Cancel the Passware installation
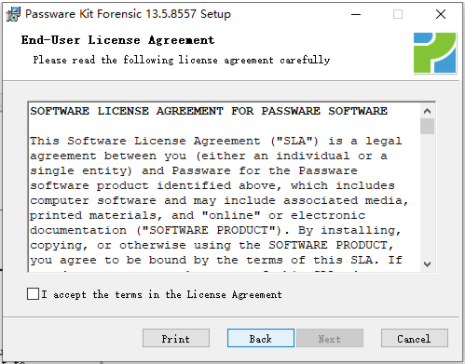465x364 pixels. [414, 339]
